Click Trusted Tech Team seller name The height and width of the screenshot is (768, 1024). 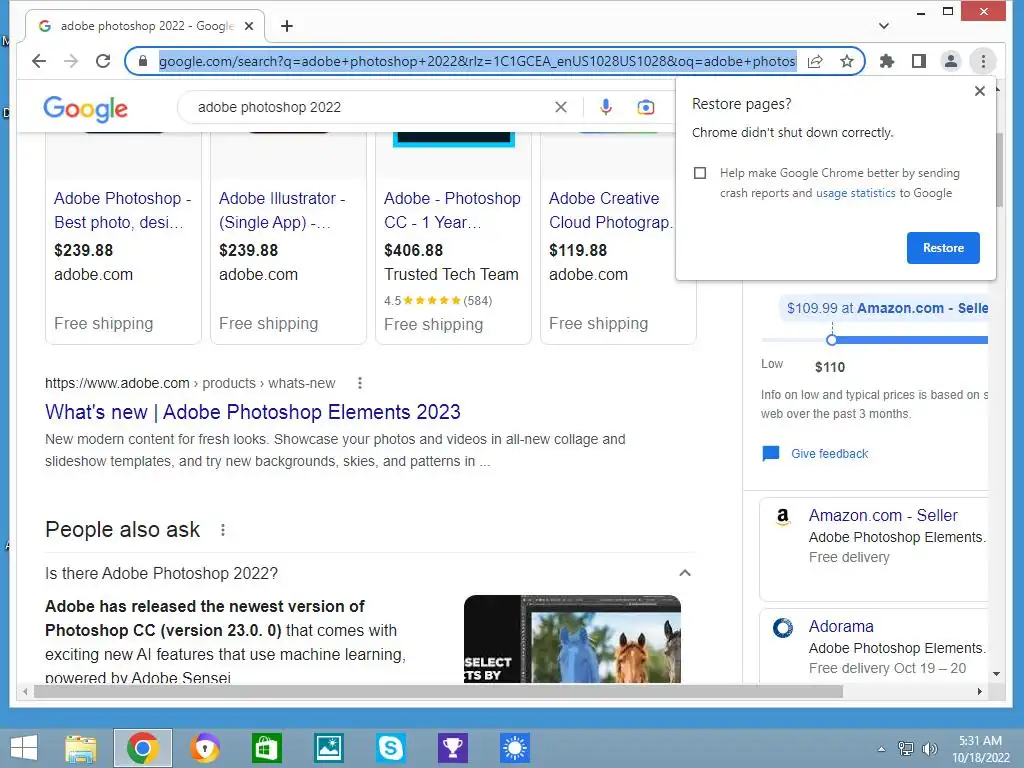pyautogui.click(x=451, y=274)
